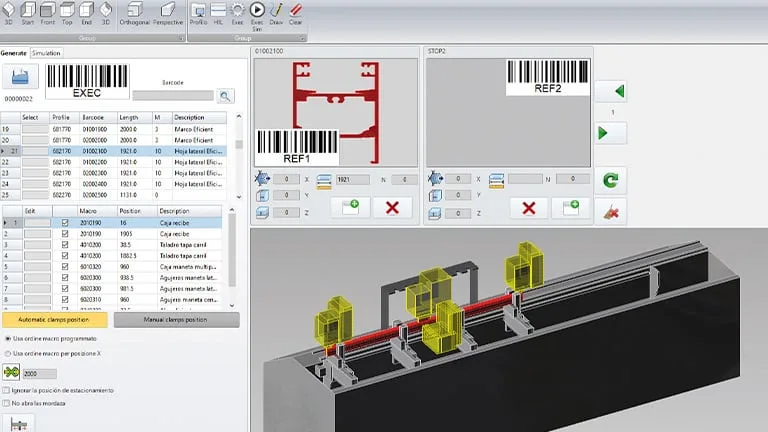Viewport: 768px width, 432px height.
Task: Toggle checkbox for macro row 5 Caja maneta
Action: coord(65,266)
